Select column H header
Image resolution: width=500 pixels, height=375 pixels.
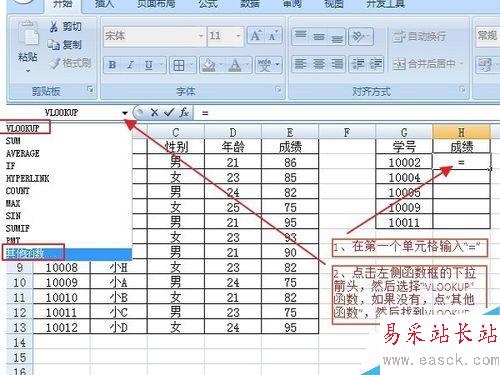(461, 132)
